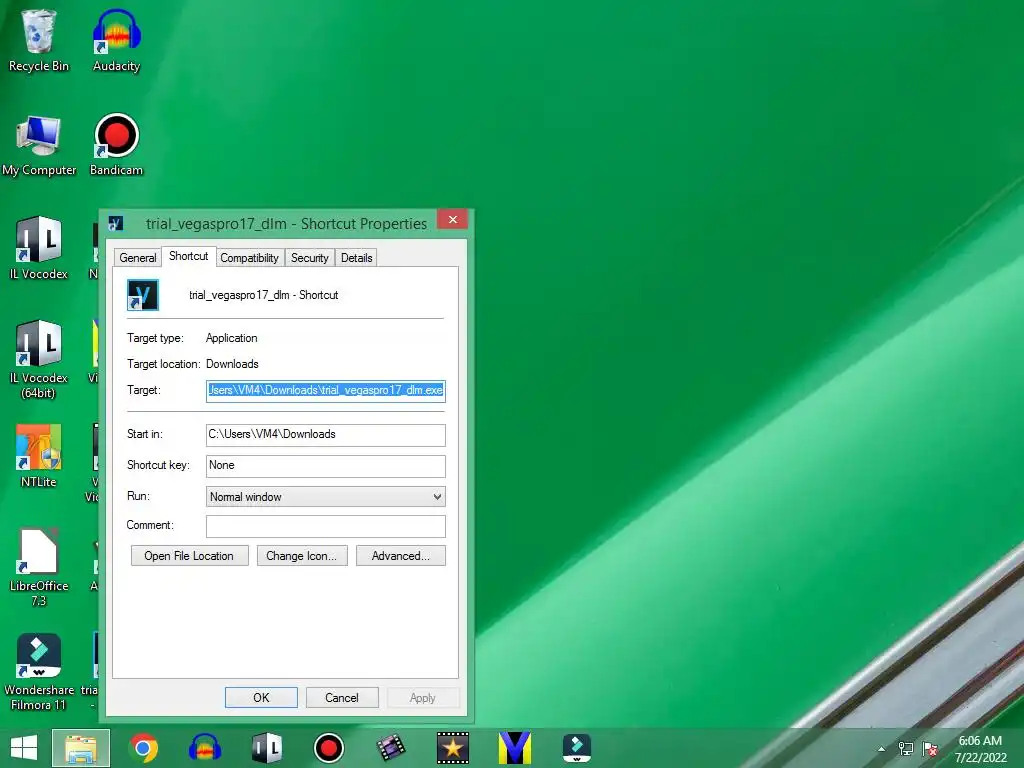The width and height of the screenshot is (1024, 768).
Task: Switch to the General tab
Action: 138,258
